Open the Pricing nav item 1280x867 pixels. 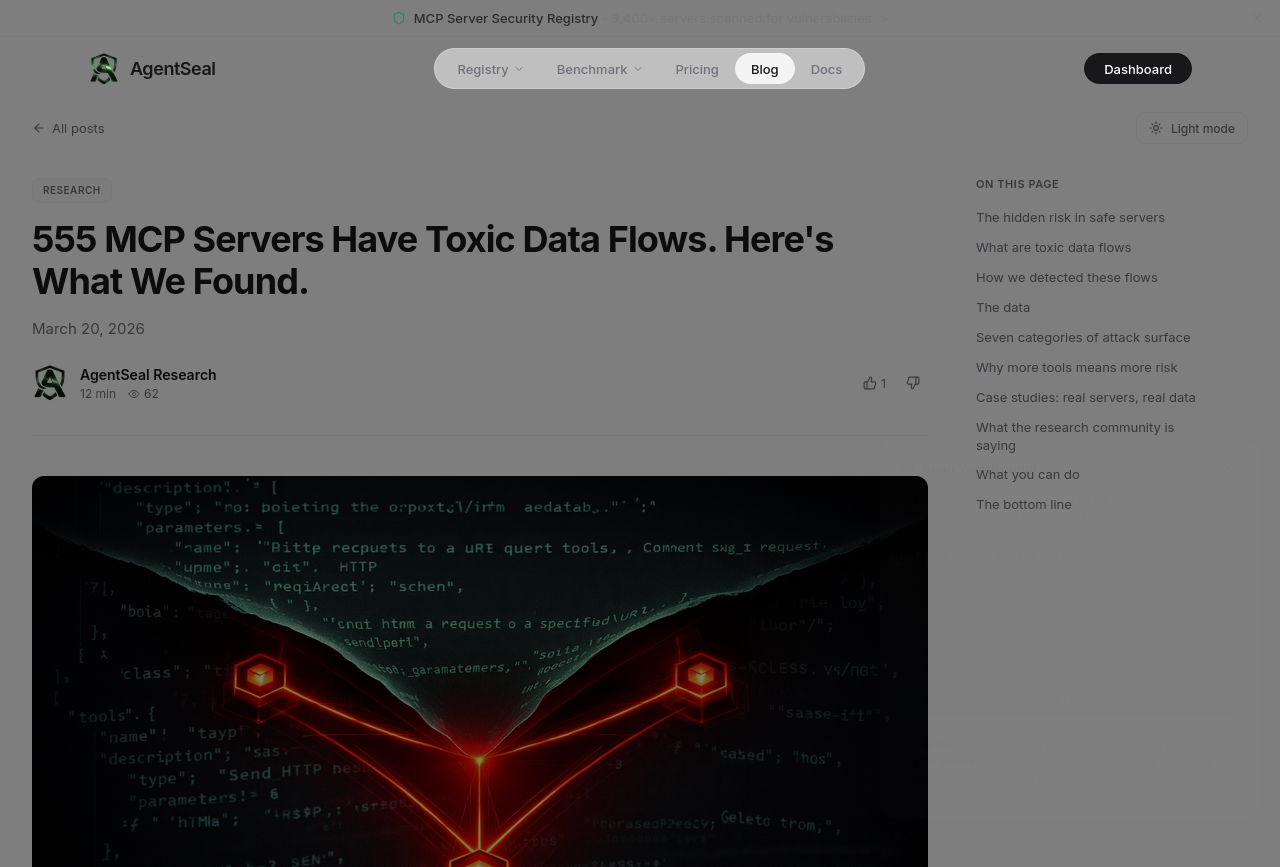(696, 69)
